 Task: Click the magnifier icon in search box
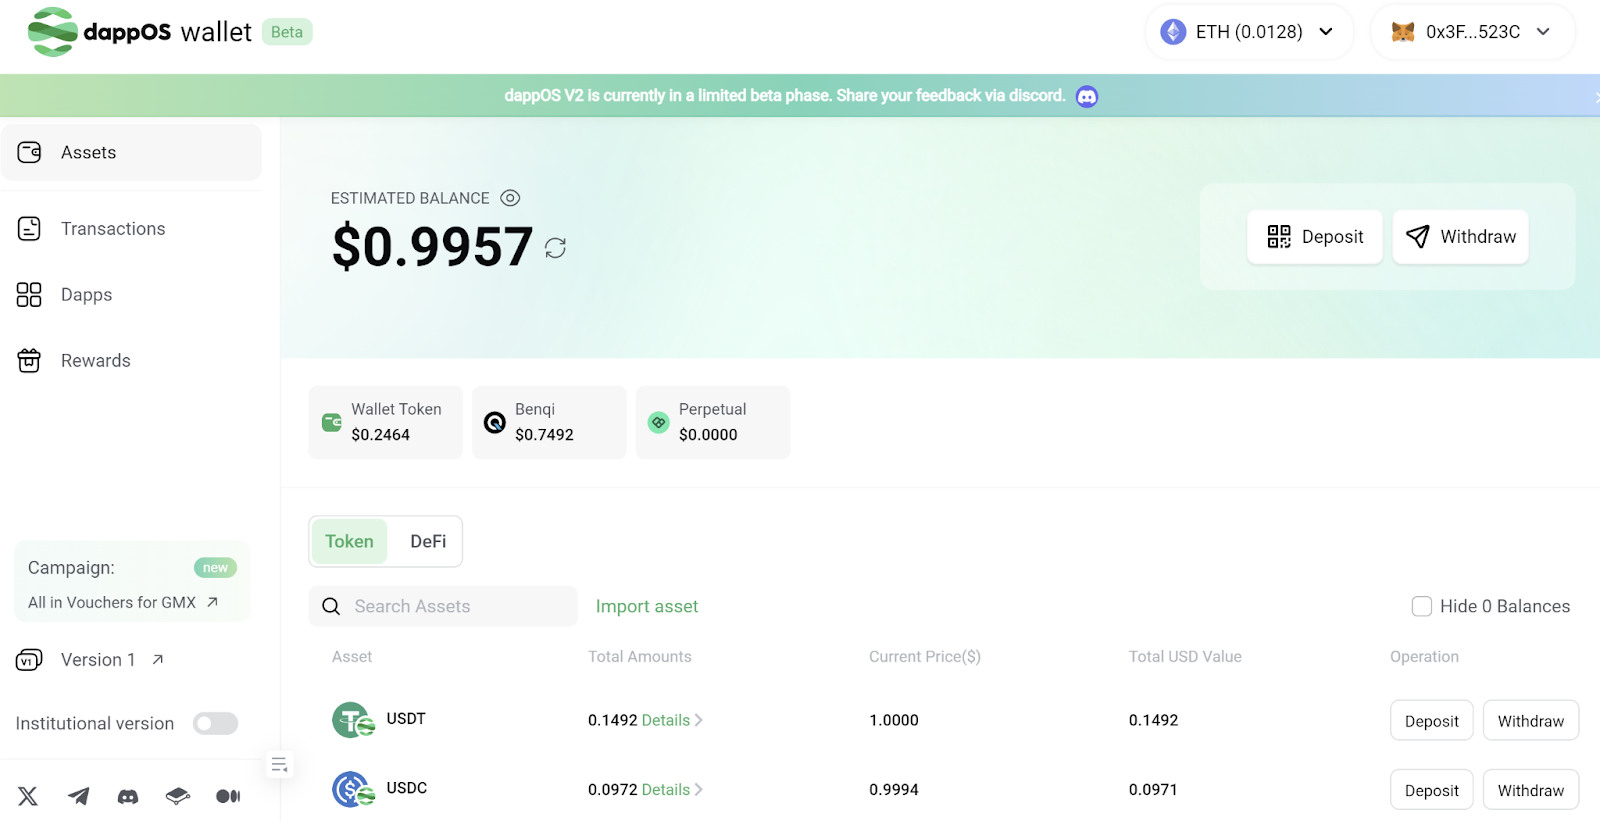click(331, 607)
